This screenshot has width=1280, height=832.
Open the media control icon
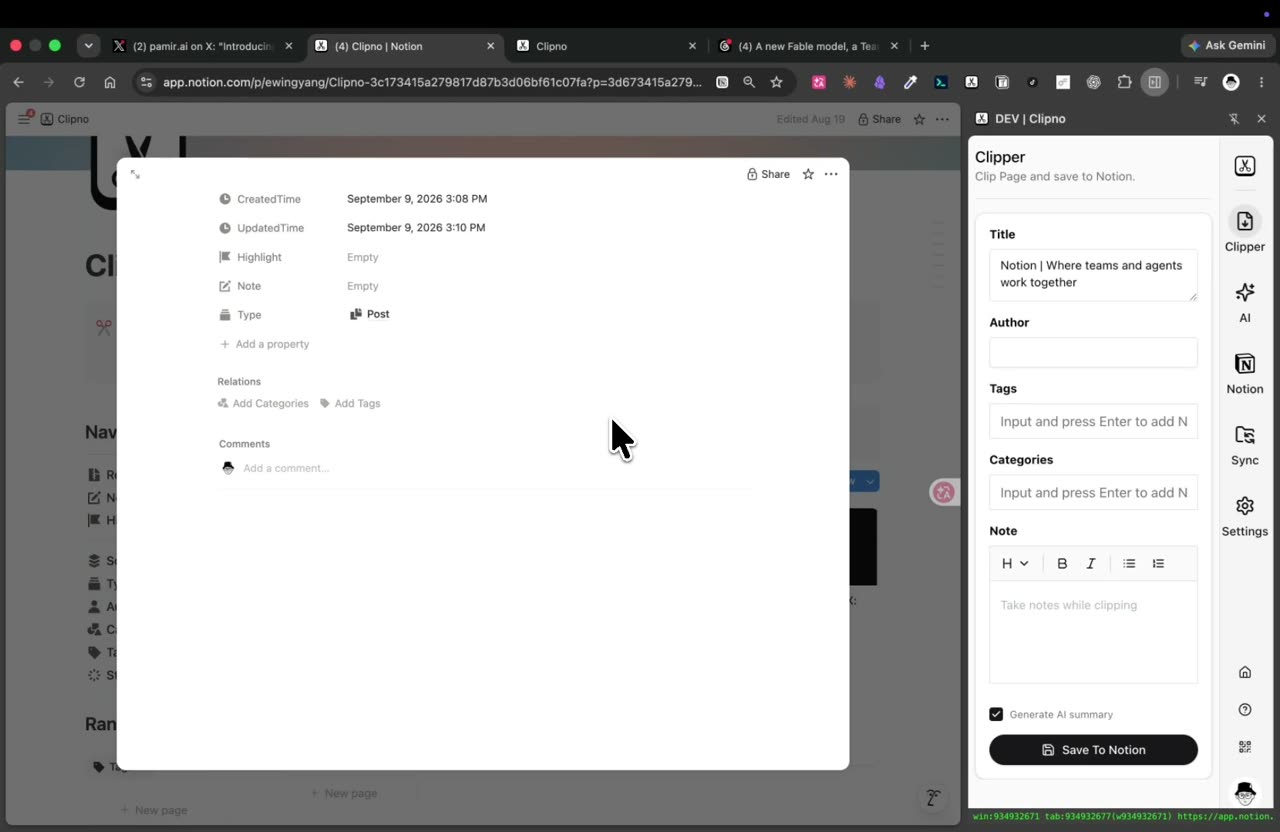[1201, 82]
